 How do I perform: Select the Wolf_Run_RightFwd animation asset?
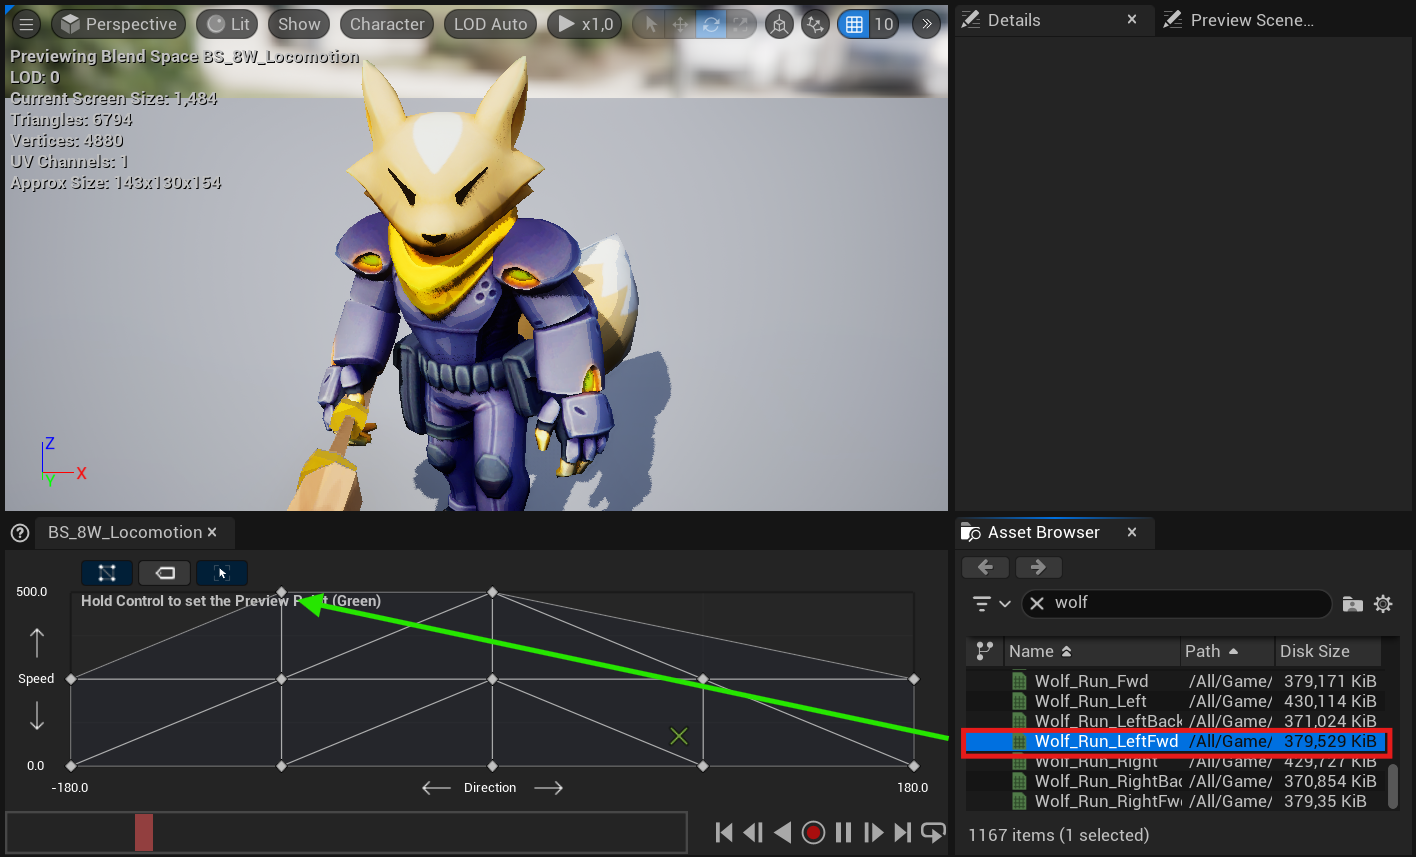1177,801
